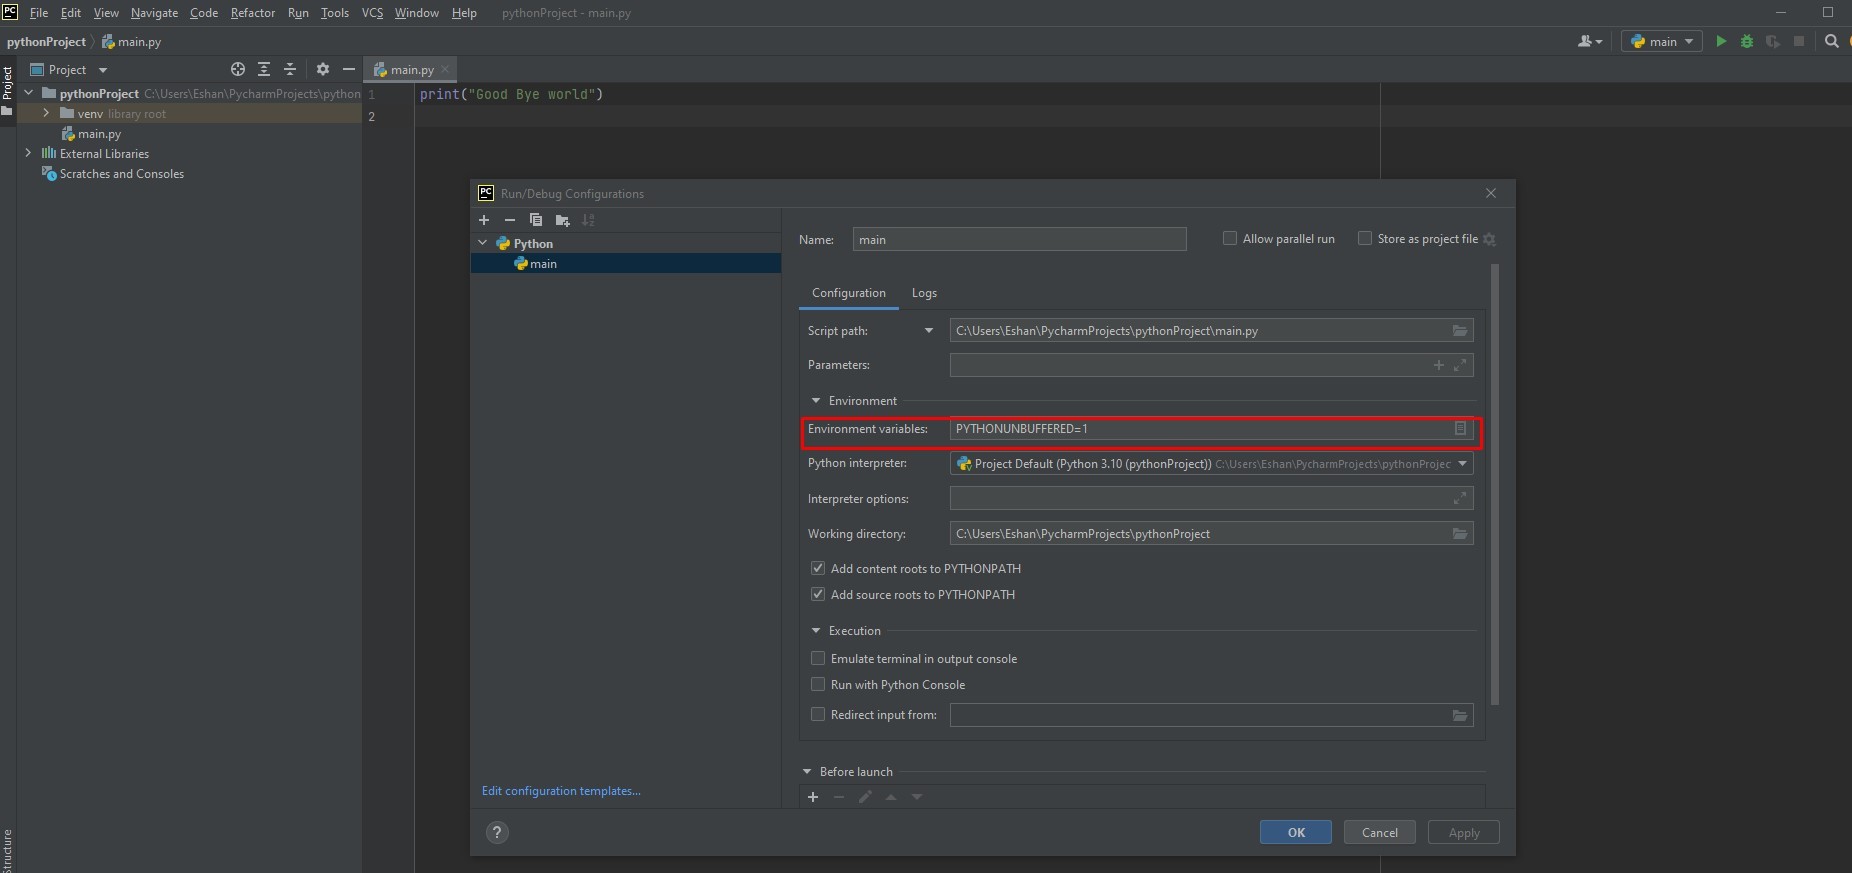Open help for Run/Debug Configurations
The width and height of the screenshot is (1852, 873).
pos(497,832)
